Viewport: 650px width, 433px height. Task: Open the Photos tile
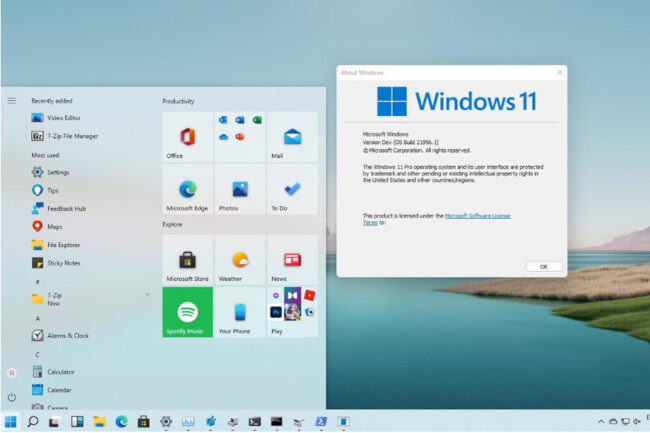(240, 190)
